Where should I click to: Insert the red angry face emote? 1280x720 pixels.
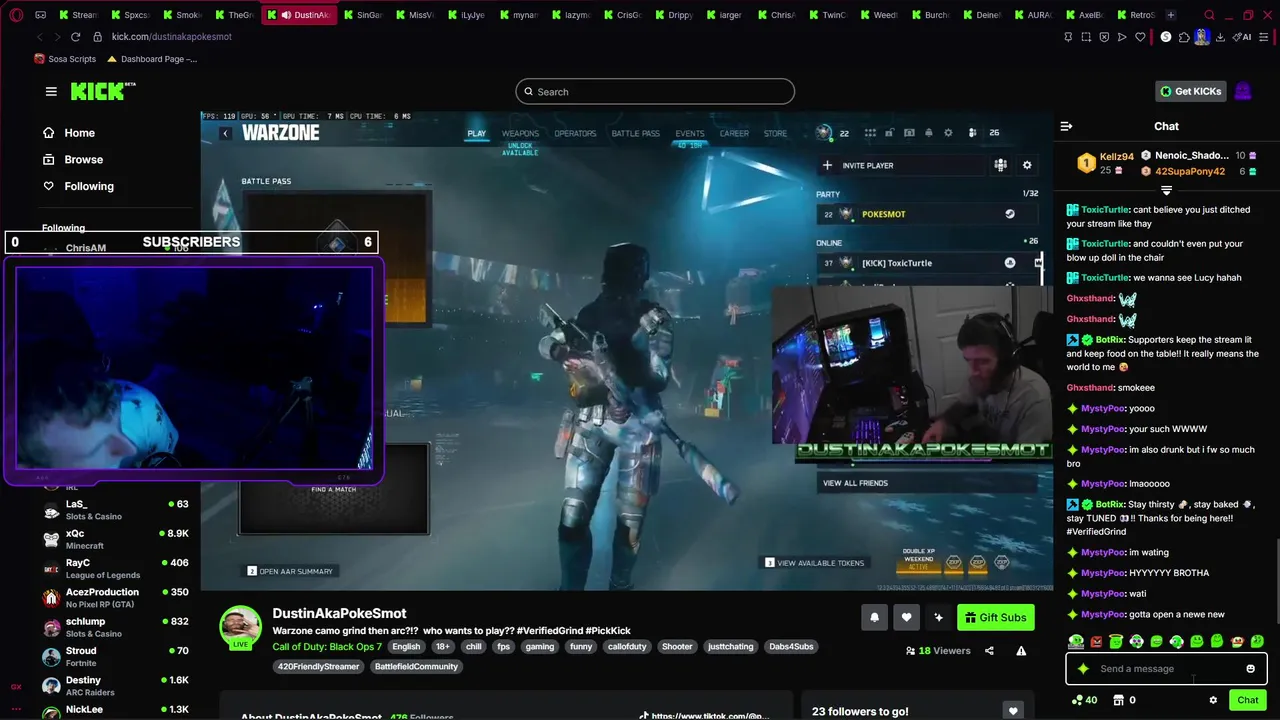(1096, 642)
